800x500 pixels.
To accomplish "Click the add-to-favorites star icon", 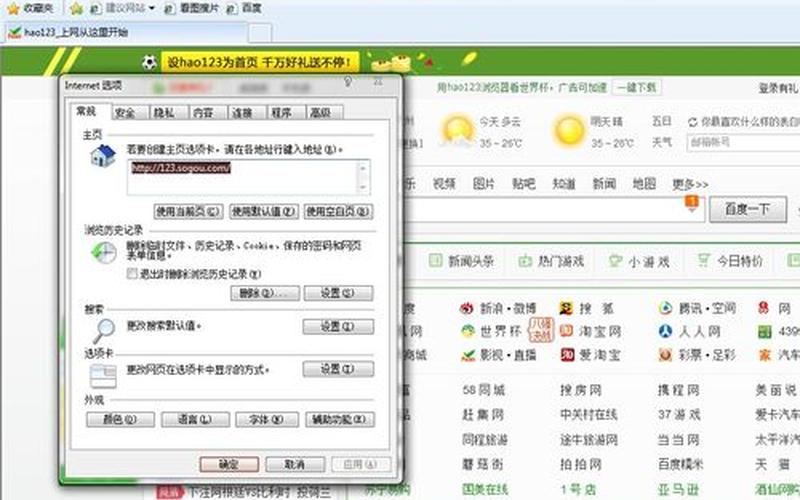I will [x=77, y=9].
